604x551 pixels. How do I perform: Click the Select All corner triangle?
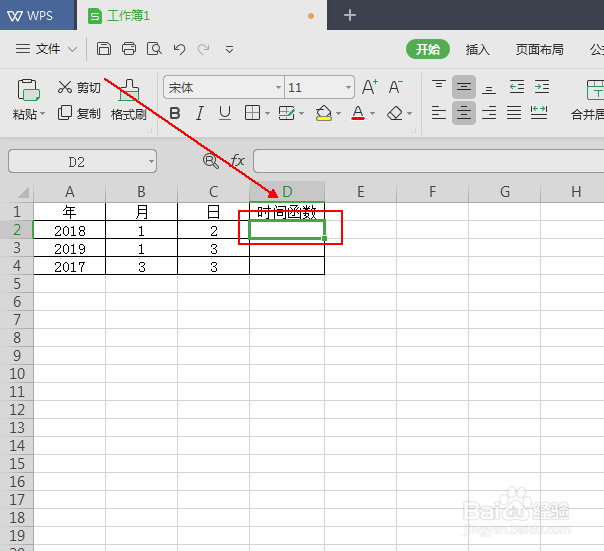23,192
